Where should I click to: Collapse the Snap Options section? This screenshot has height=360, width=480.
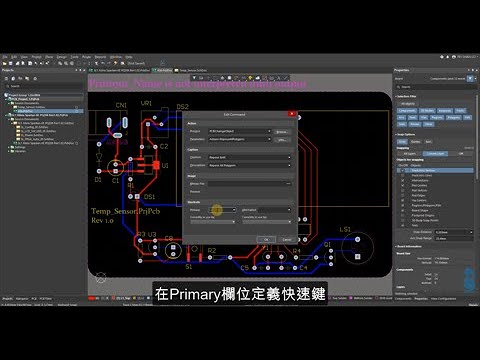[x=396, y=134]
